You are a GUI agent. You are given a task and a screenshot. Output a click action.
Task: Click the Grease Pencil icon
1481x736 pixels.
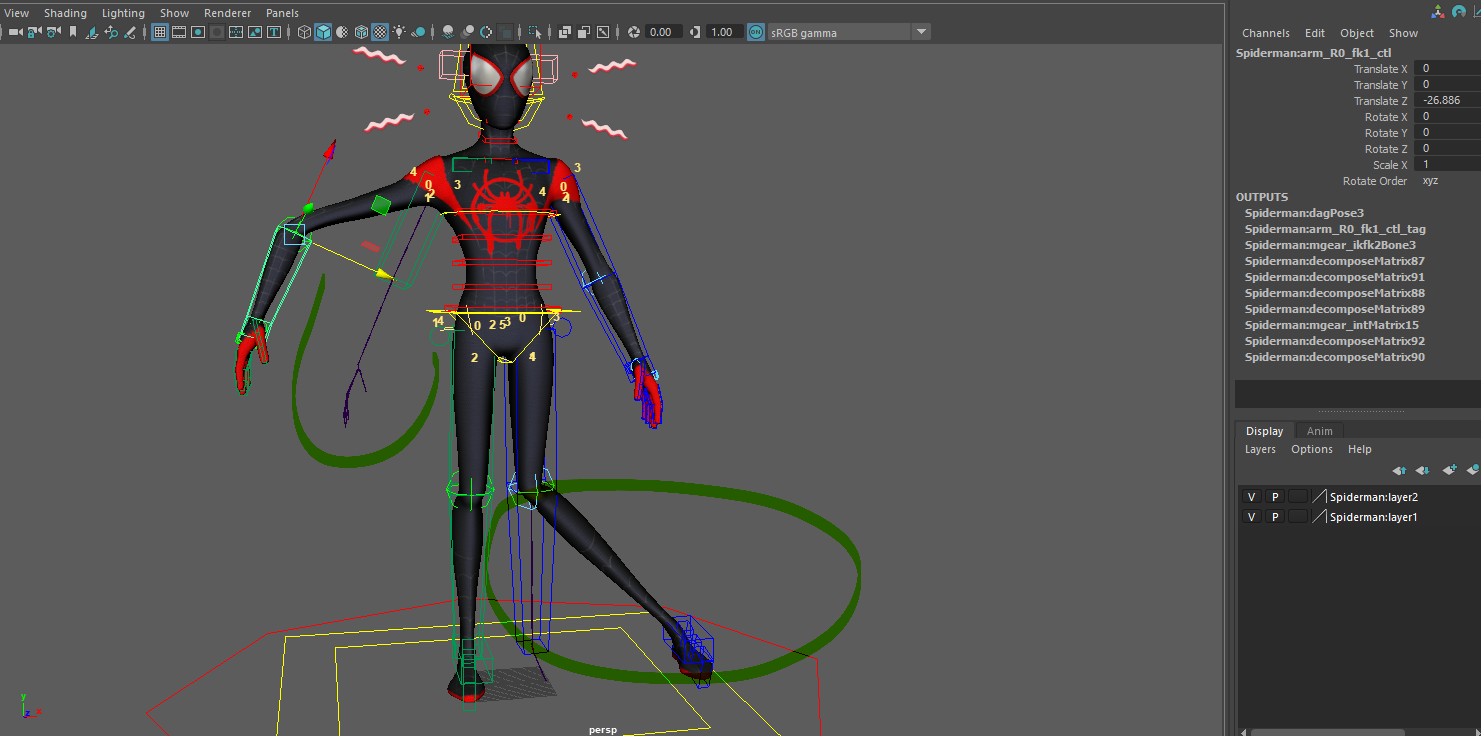(130, 32)
